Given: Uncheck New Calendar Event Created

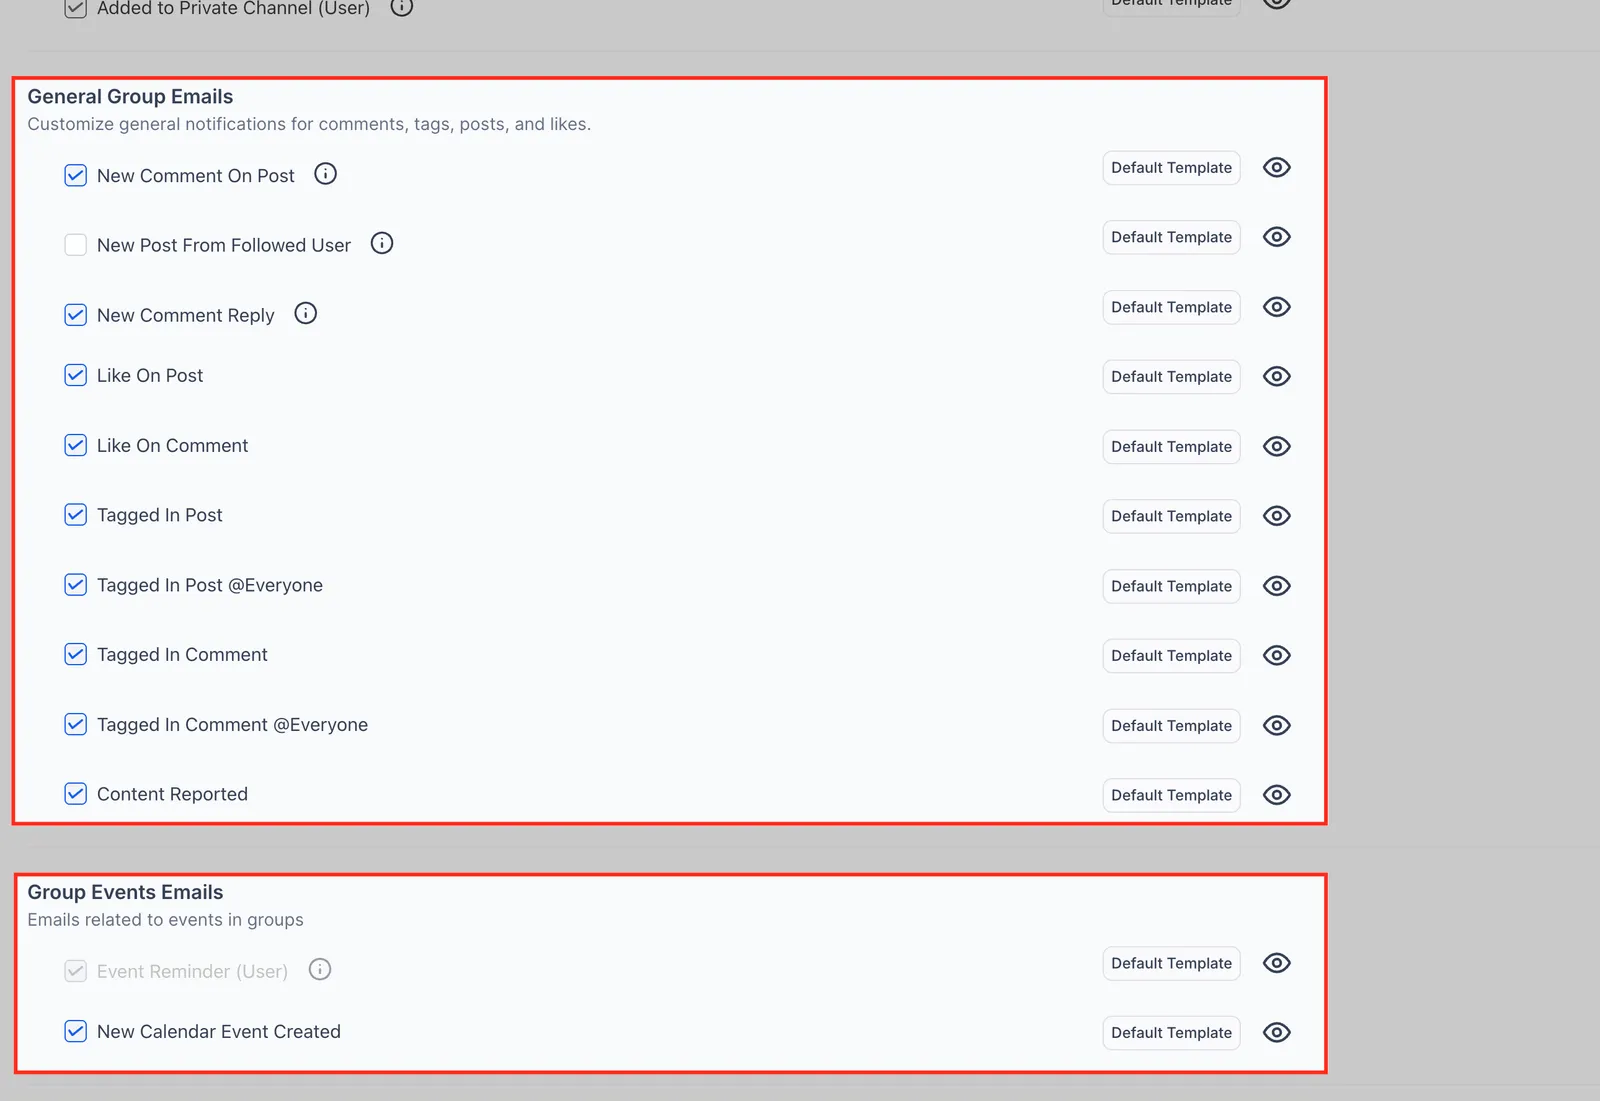Looking at the screenshot, I should point(75,1031).
